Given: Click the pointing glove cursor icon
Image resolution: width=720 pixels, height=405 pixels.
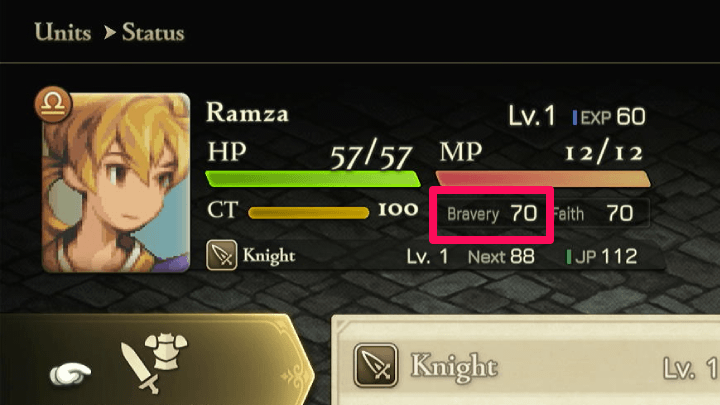Looking at the screenshot, I should 70,374.
